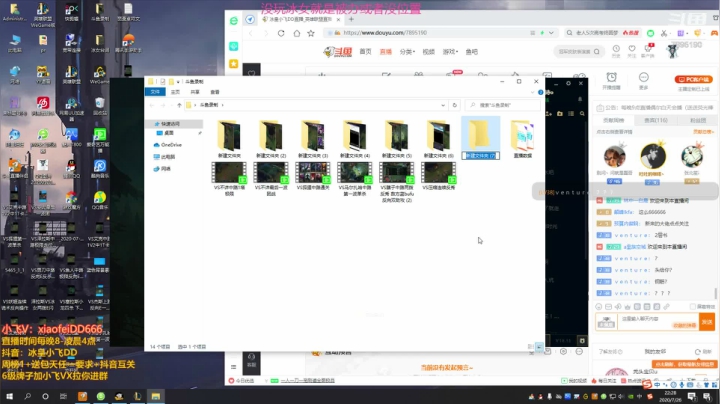Open QQ Music desktop icon
Screen dimensions: 720x404
tap(100, 201)
